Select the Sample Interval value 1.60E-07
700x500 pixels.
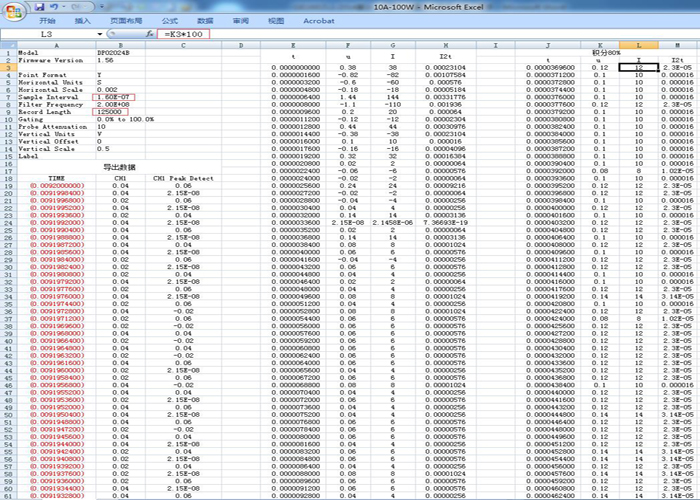tap(121, 97)
